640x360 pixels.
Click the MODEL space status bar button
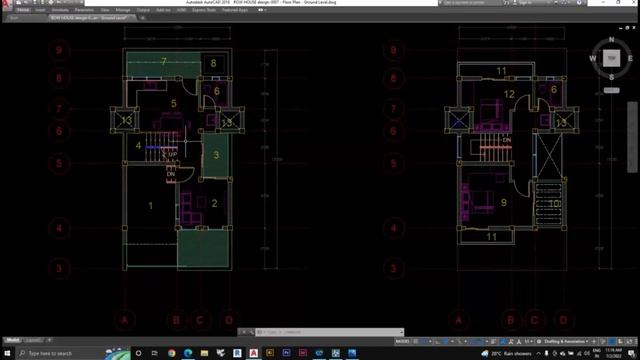(x=402, y=341)
